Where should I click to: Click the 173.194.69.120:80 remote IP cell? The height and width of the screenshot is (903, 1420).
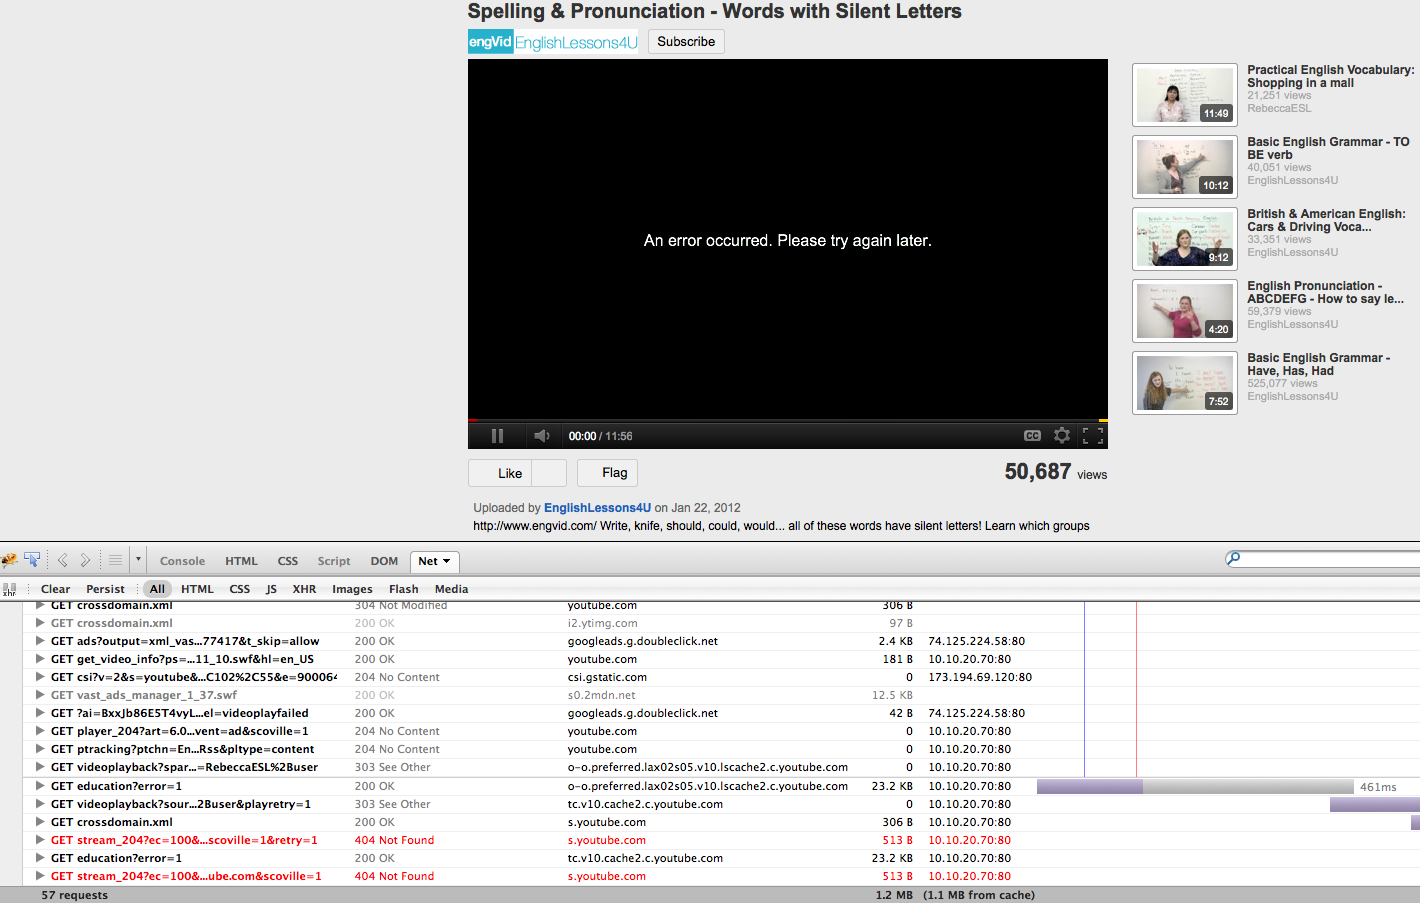[980, 677]
